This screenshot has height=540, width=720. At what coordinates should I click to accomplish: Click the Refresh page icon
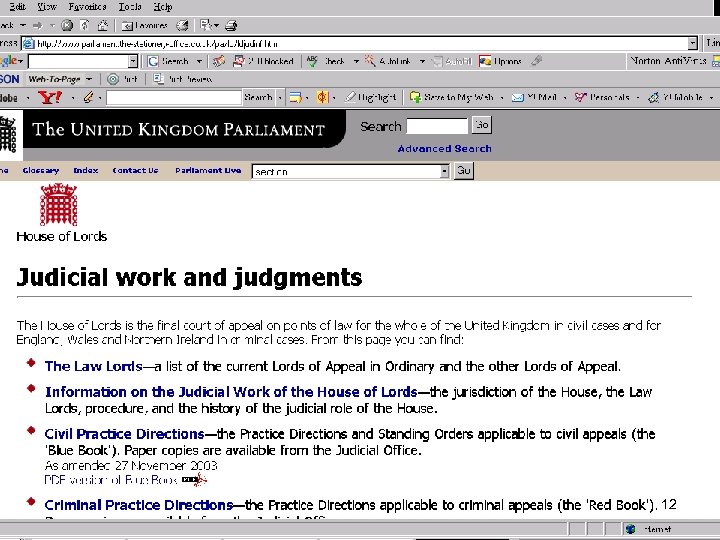(x=85, y=26)
